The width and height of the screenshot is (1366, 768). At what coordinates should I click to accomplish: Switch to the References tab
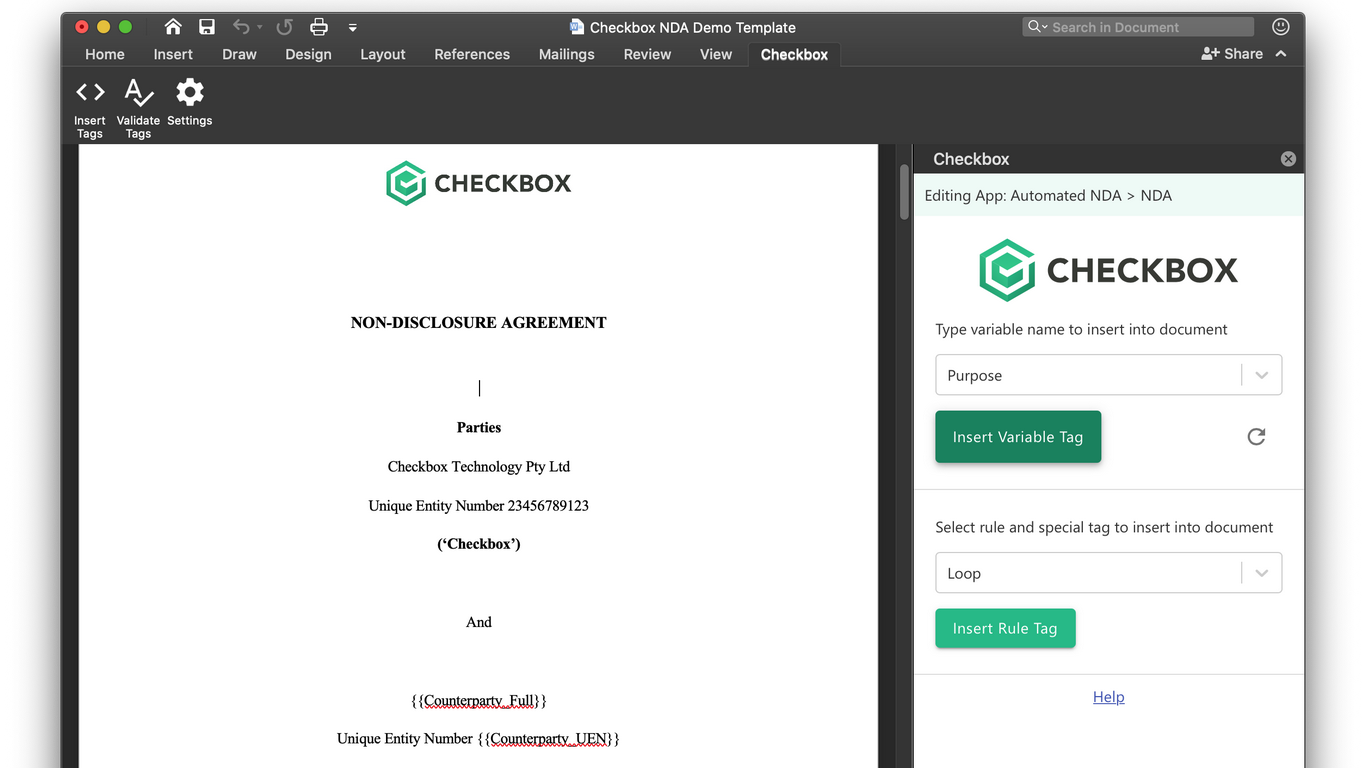472,54
